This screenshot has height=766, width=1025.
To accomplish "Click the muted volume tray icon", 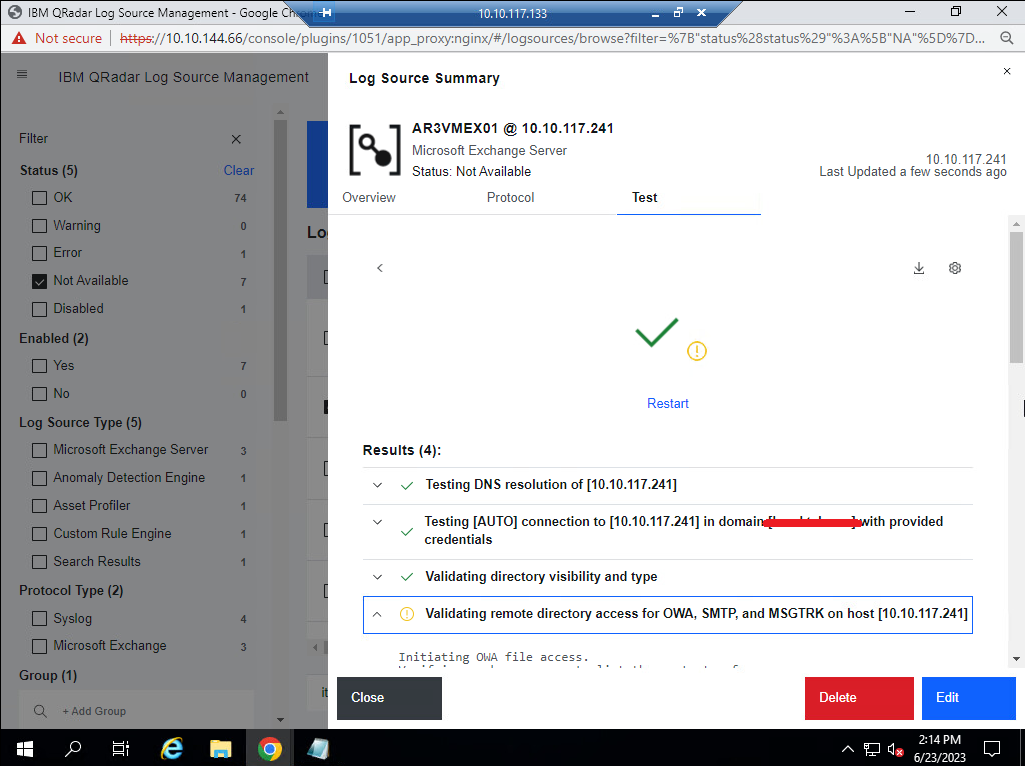I will tap(896, 749).
